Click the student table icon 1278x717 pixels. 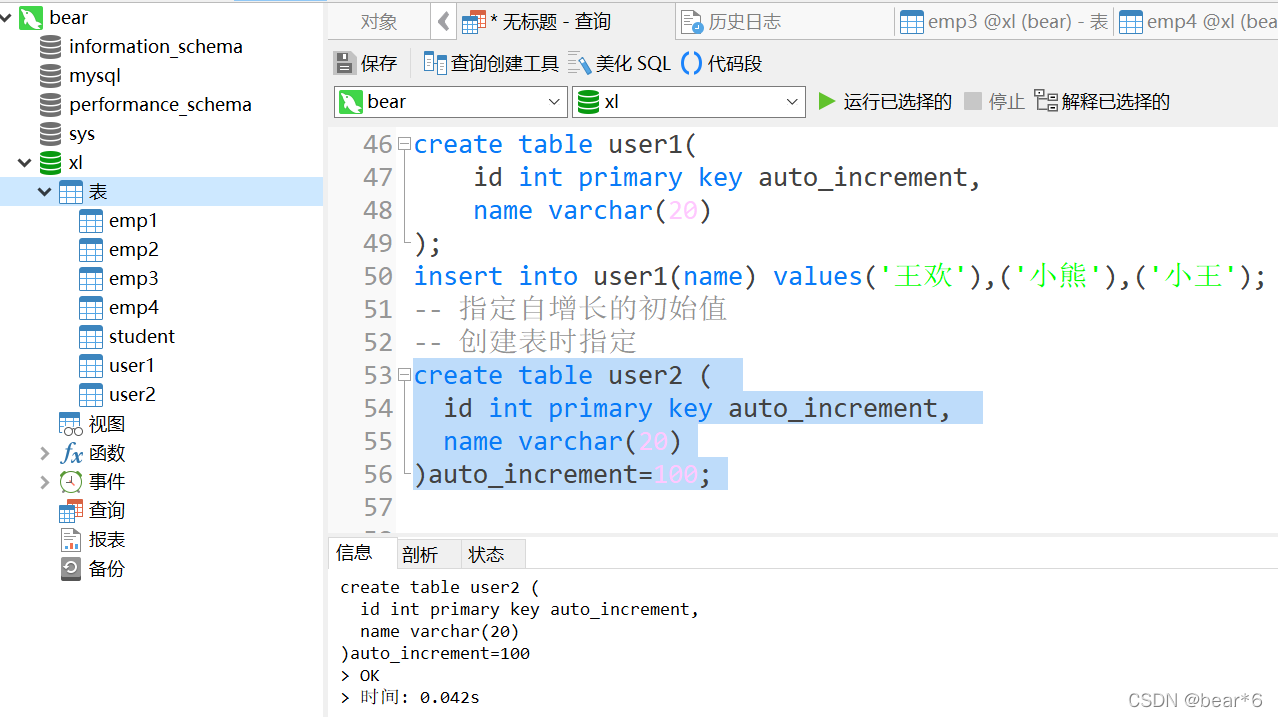[91, 337]
